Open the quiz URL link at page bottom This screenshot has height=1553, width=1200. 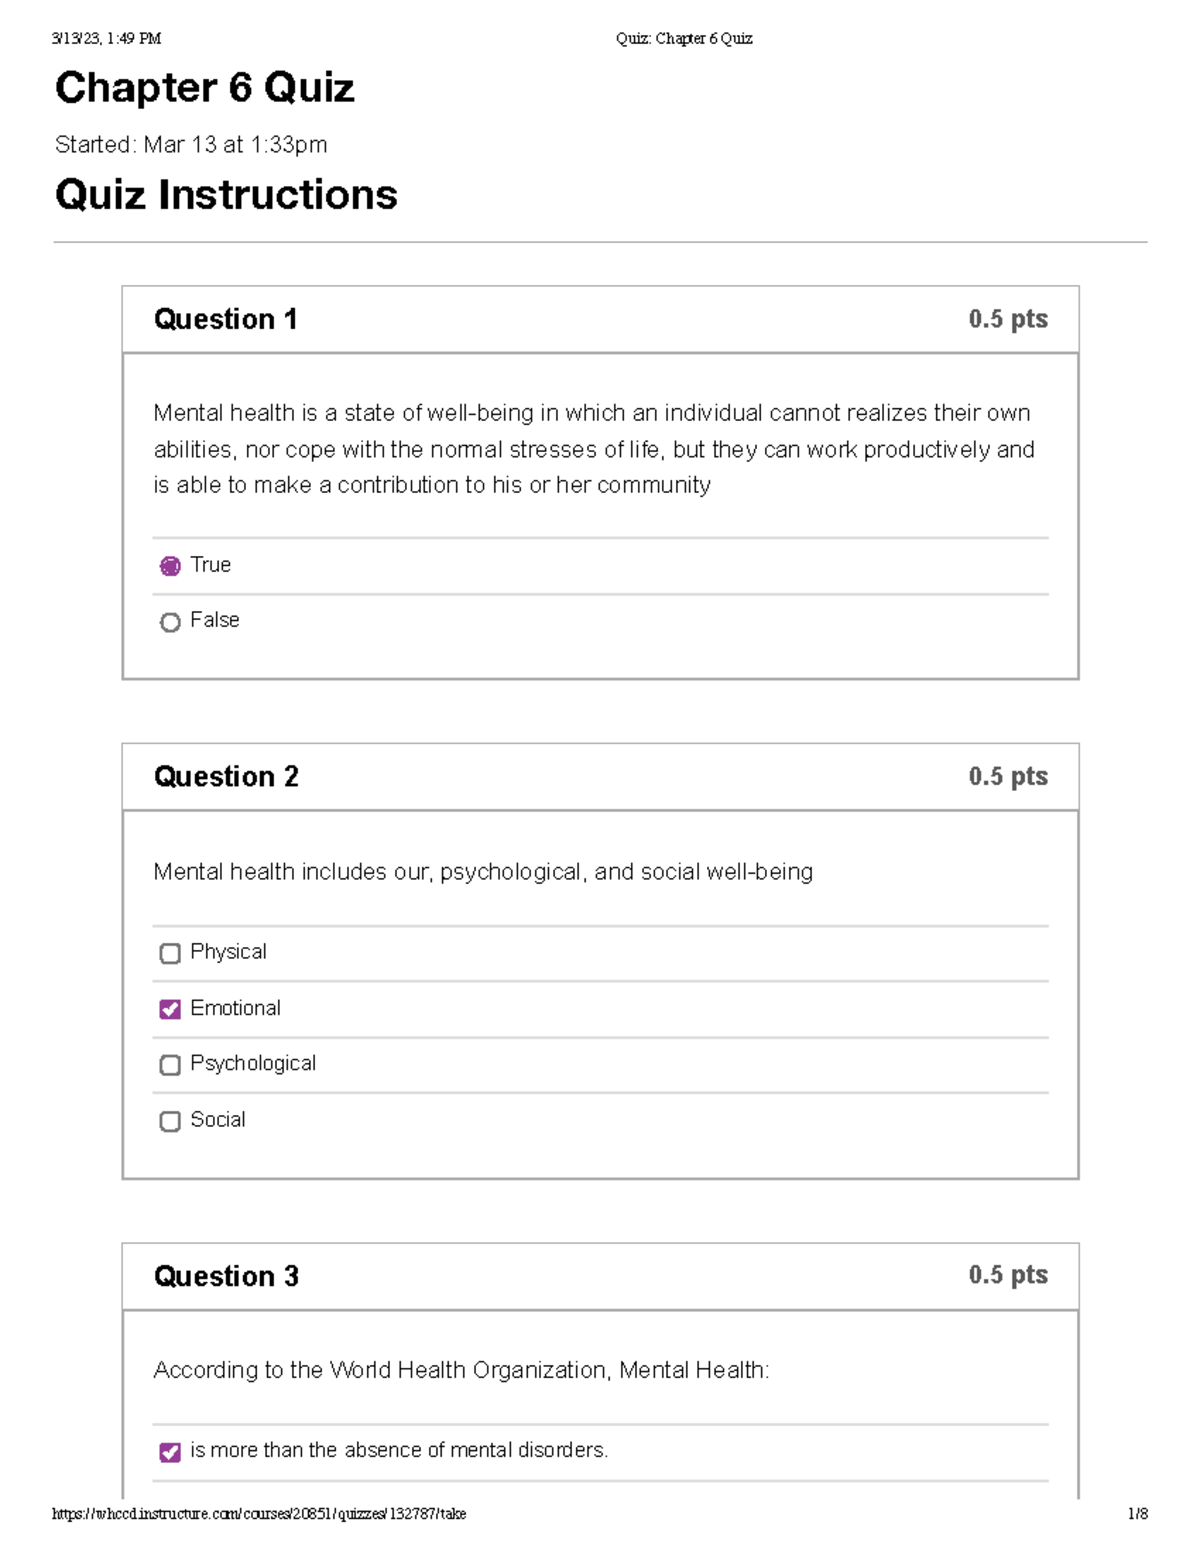coord(260,1514)
